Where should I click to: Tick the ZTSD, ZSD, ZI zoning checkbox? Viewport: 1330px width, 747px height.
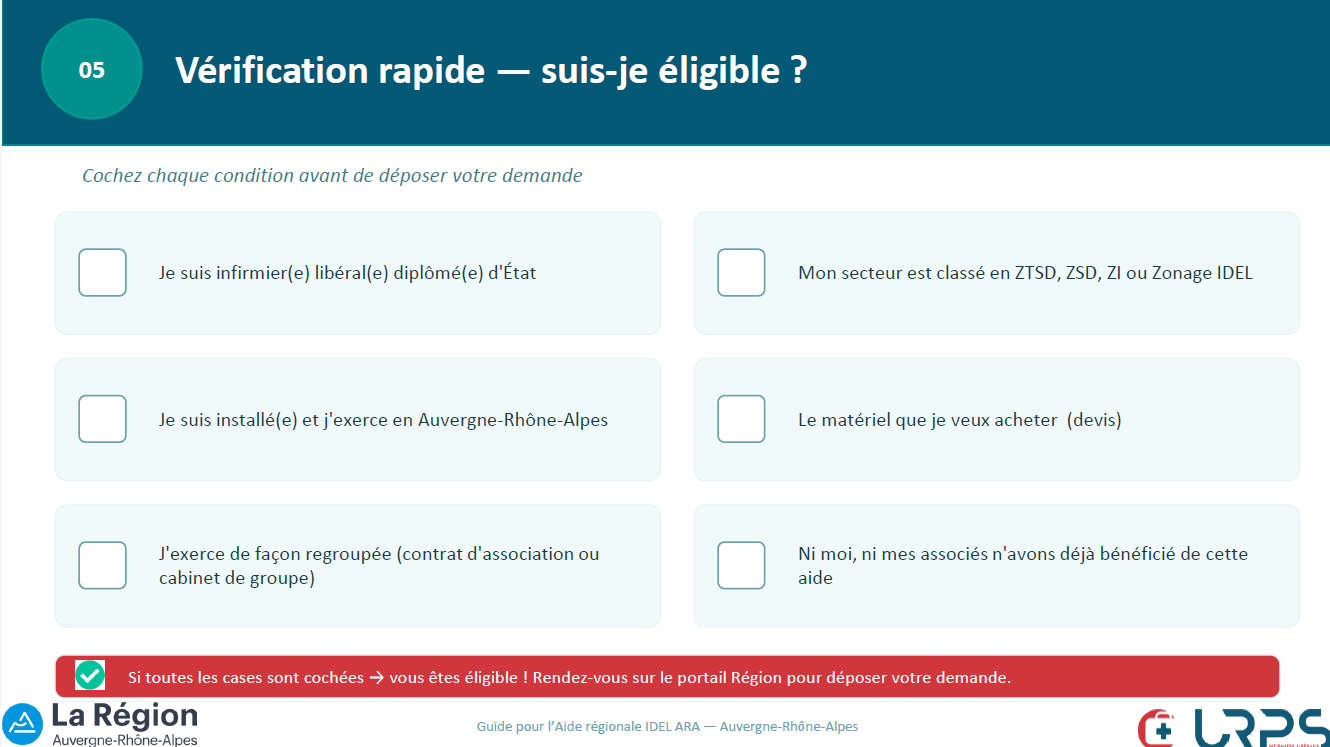(x=741, y=272)
